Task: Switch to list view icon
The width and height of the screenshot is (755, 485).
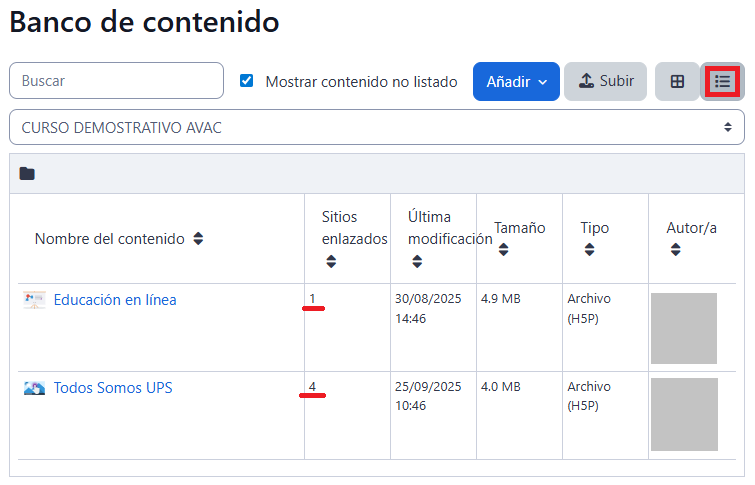Action: [722, 82]
